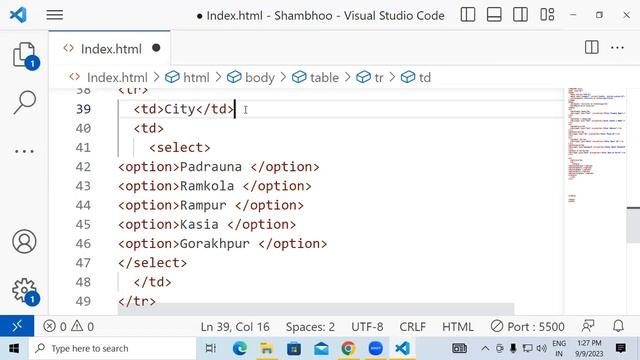Open the Accounts menu icon

tap(24, 241)
